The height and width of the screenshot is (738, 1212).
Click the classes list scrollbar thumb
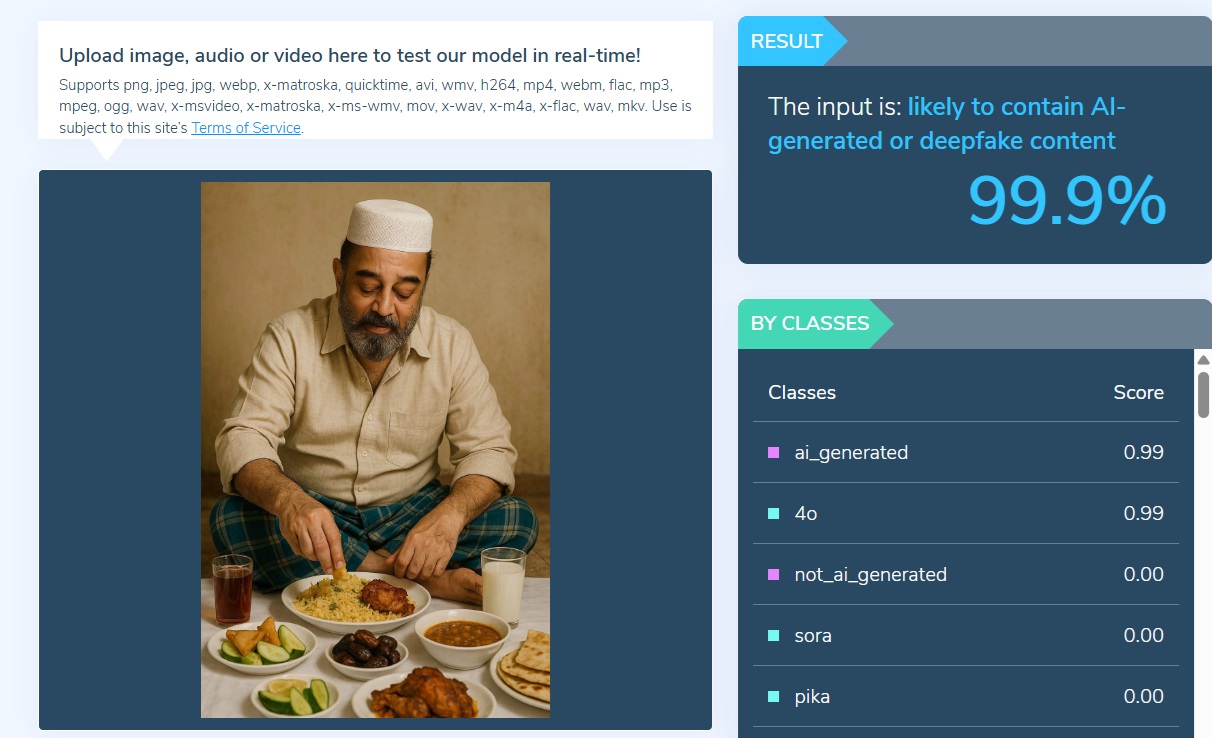pyautogui.click(x=1203, y=395)
